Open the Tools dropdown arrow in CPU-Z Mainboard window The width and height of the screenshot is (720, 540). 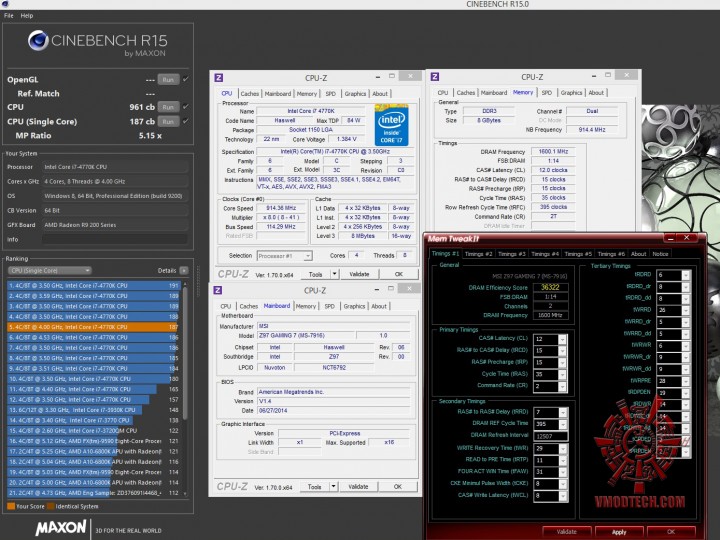pos(333,487)
